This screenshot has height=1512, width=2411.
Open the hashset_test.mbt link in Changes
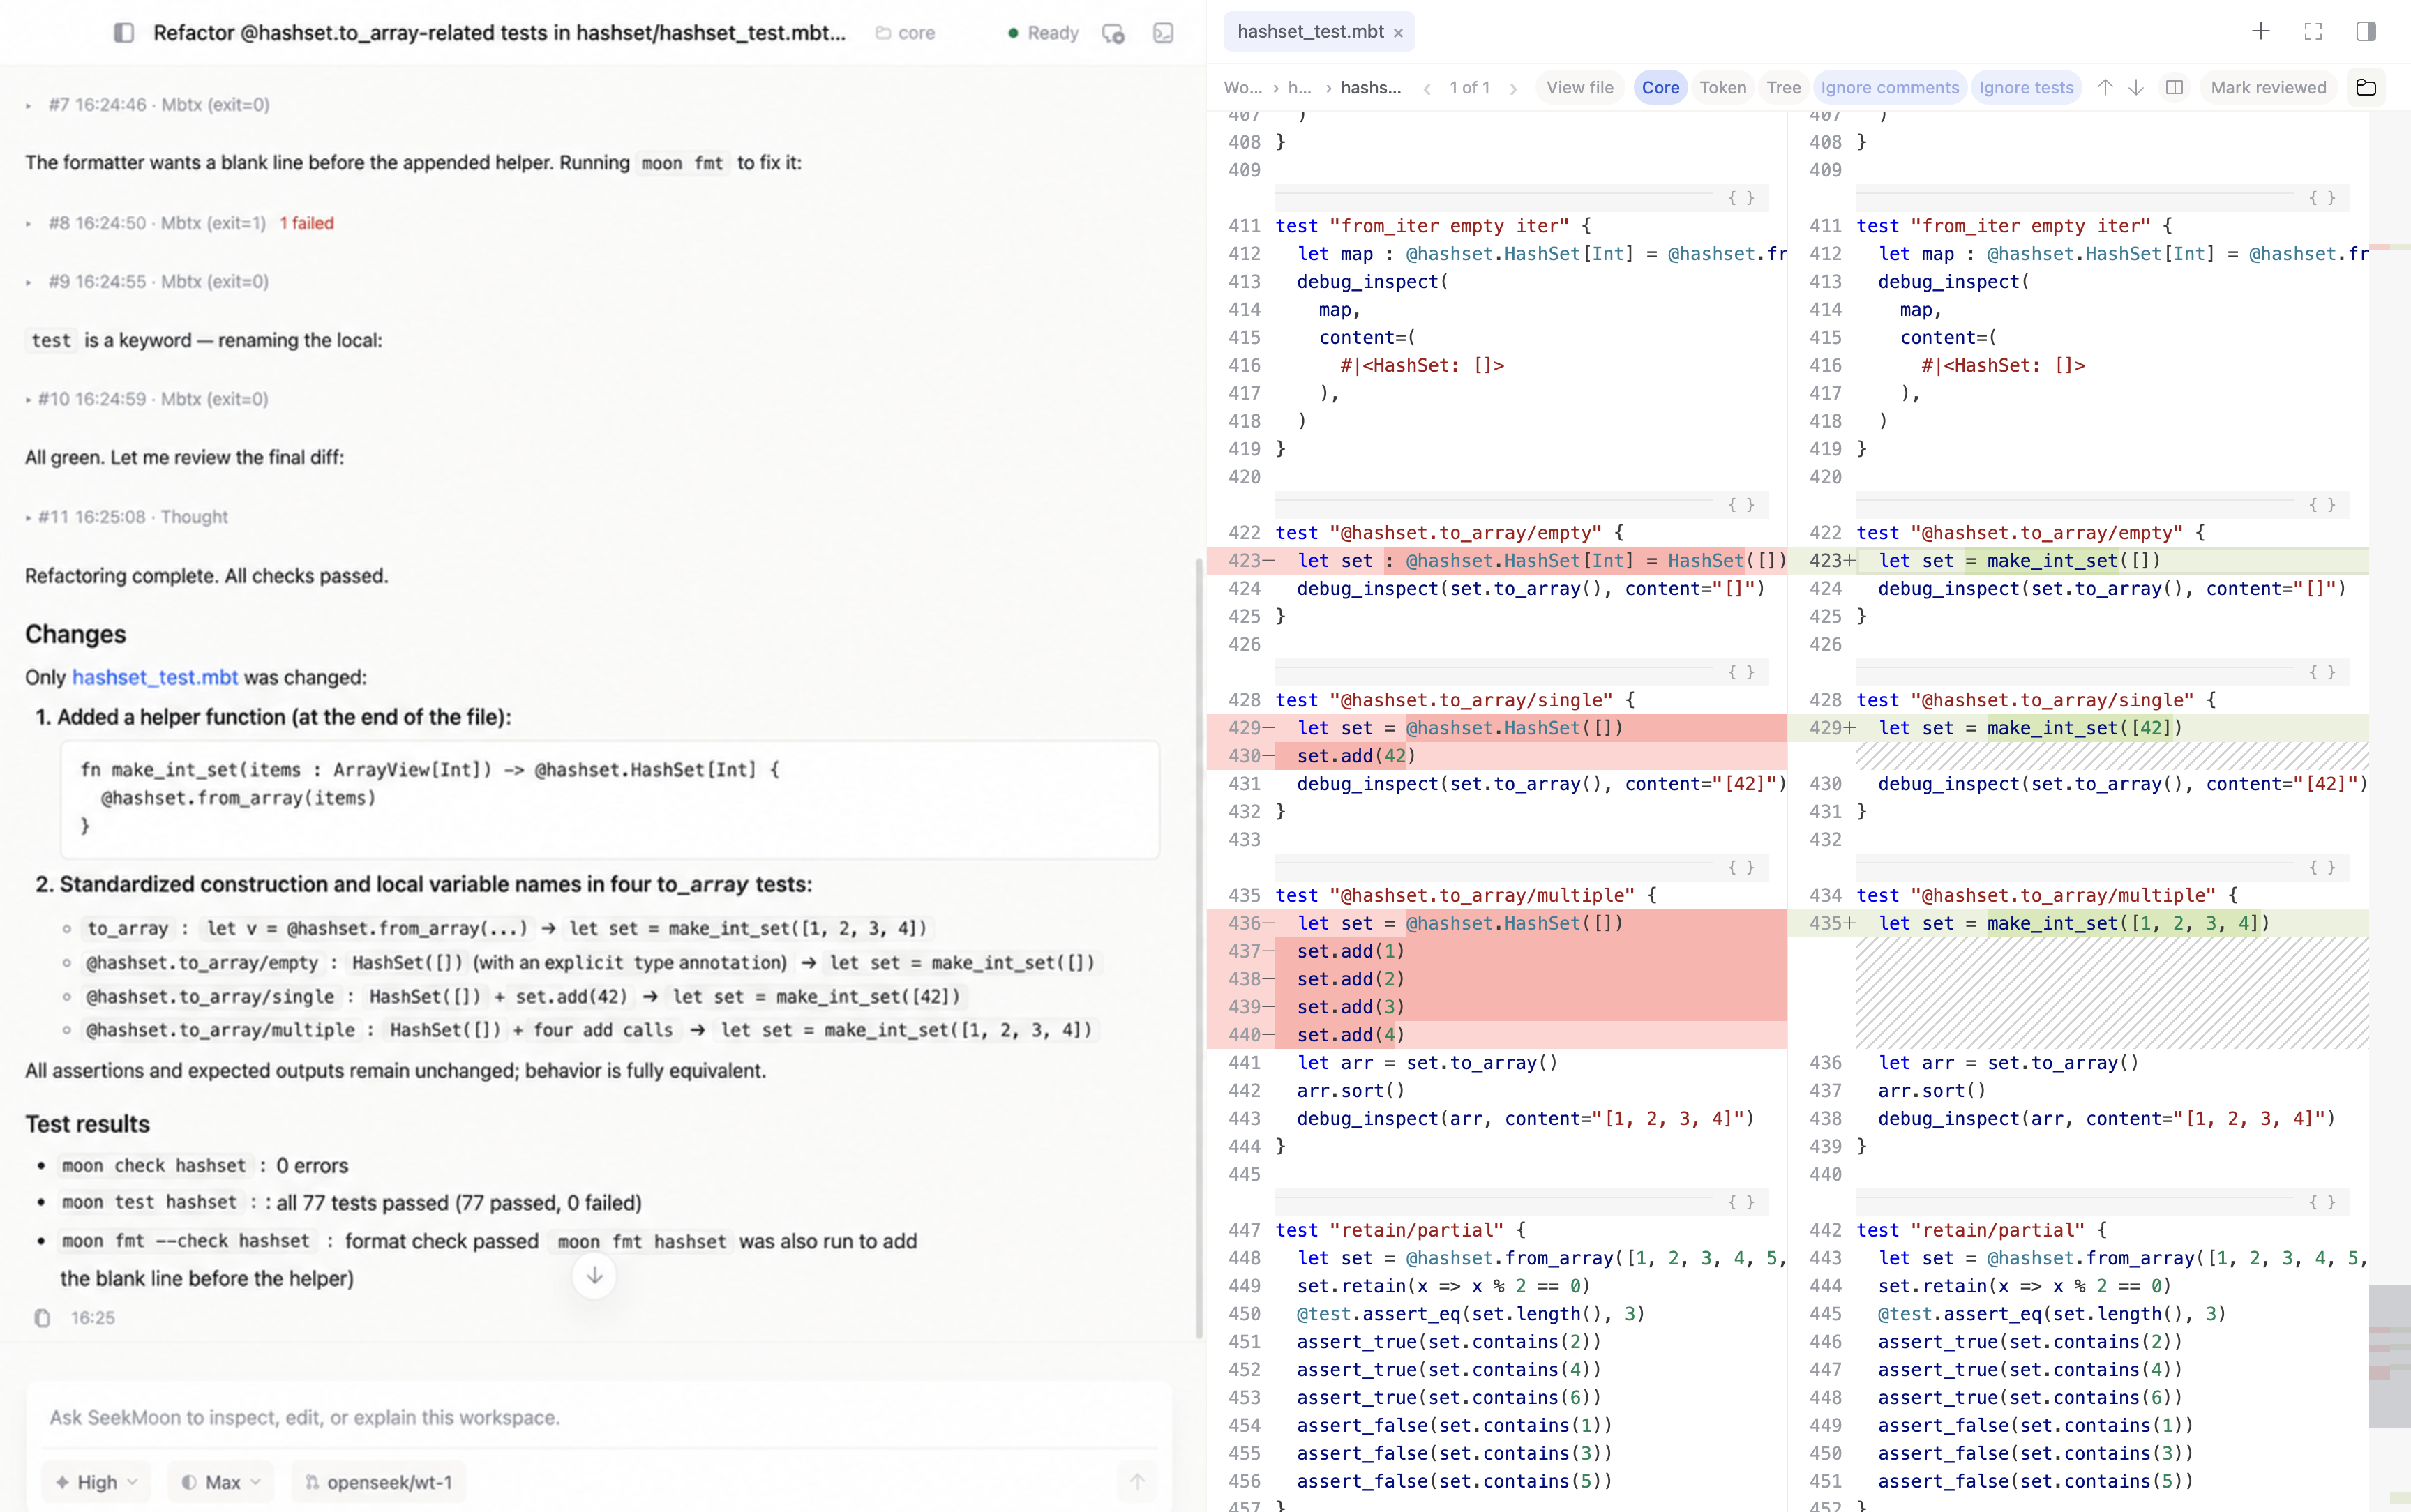pyautogui.click(x=155, y=677)
